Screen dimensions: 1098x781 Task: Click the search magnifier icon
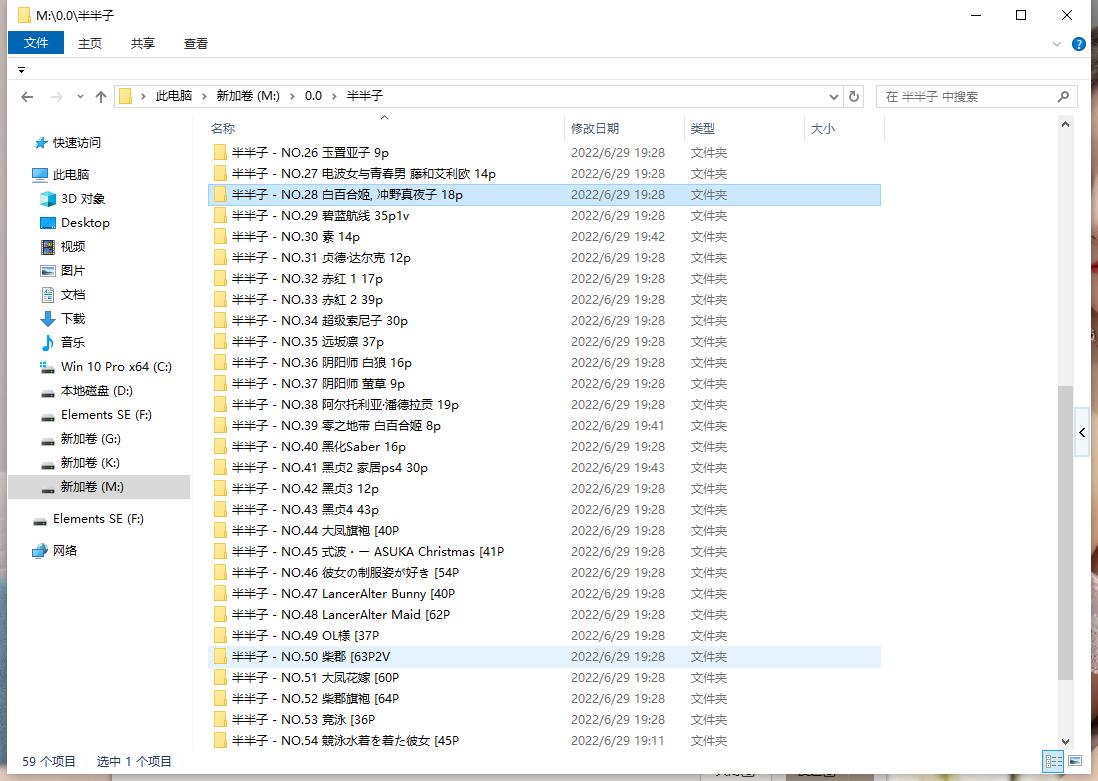[x=1063, y=97]
